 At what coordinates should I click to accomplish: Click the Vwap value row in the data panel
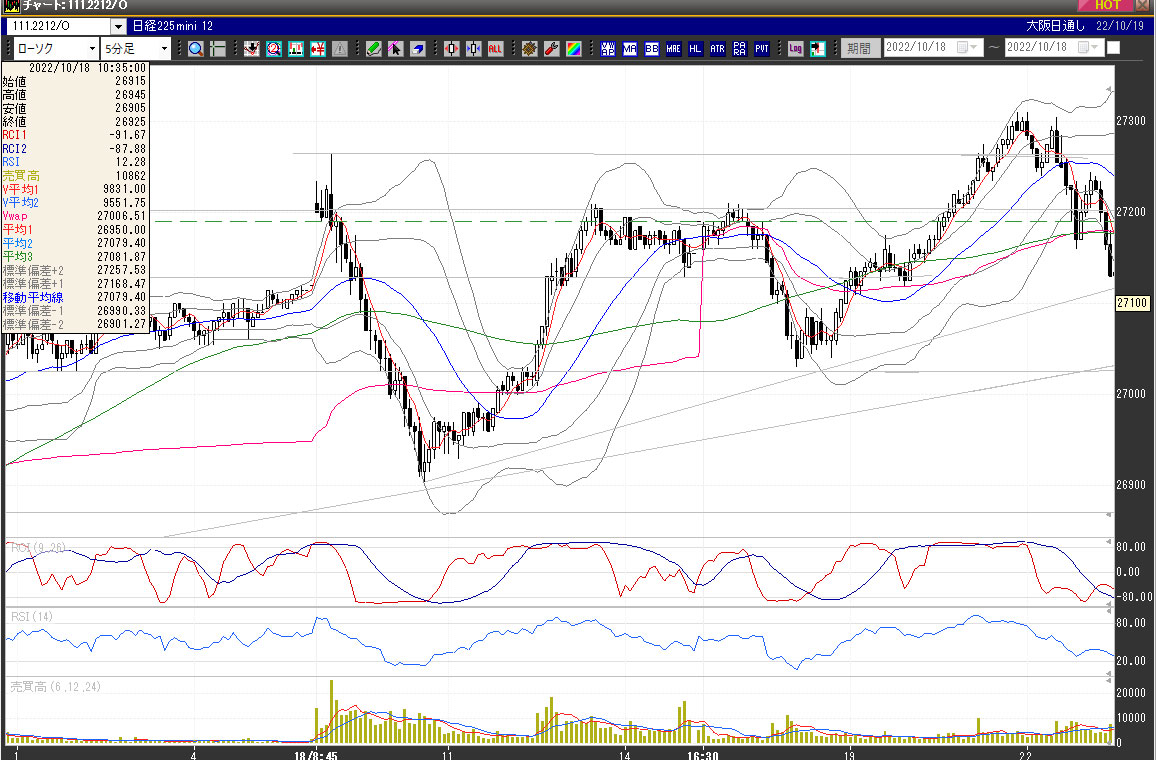click(74, 216)
